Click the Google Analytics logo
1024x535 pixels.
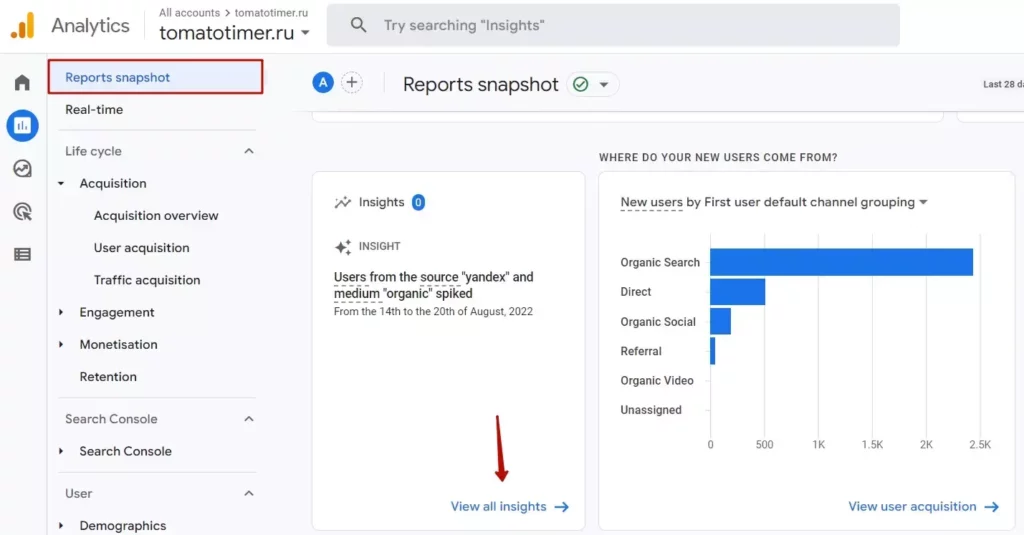pos(23,25)
